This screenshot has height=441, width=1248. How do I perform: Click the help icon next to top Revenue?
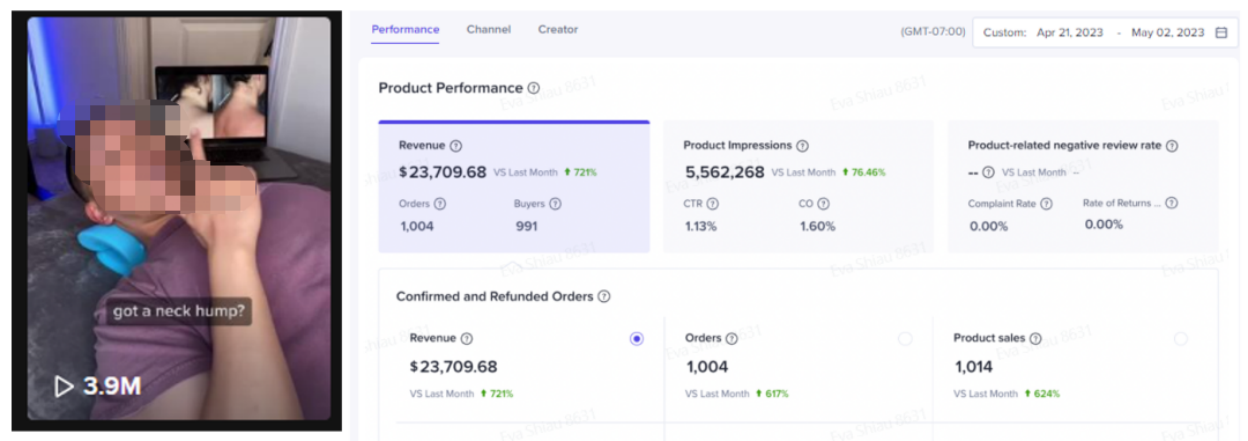(x=456, y=145)
